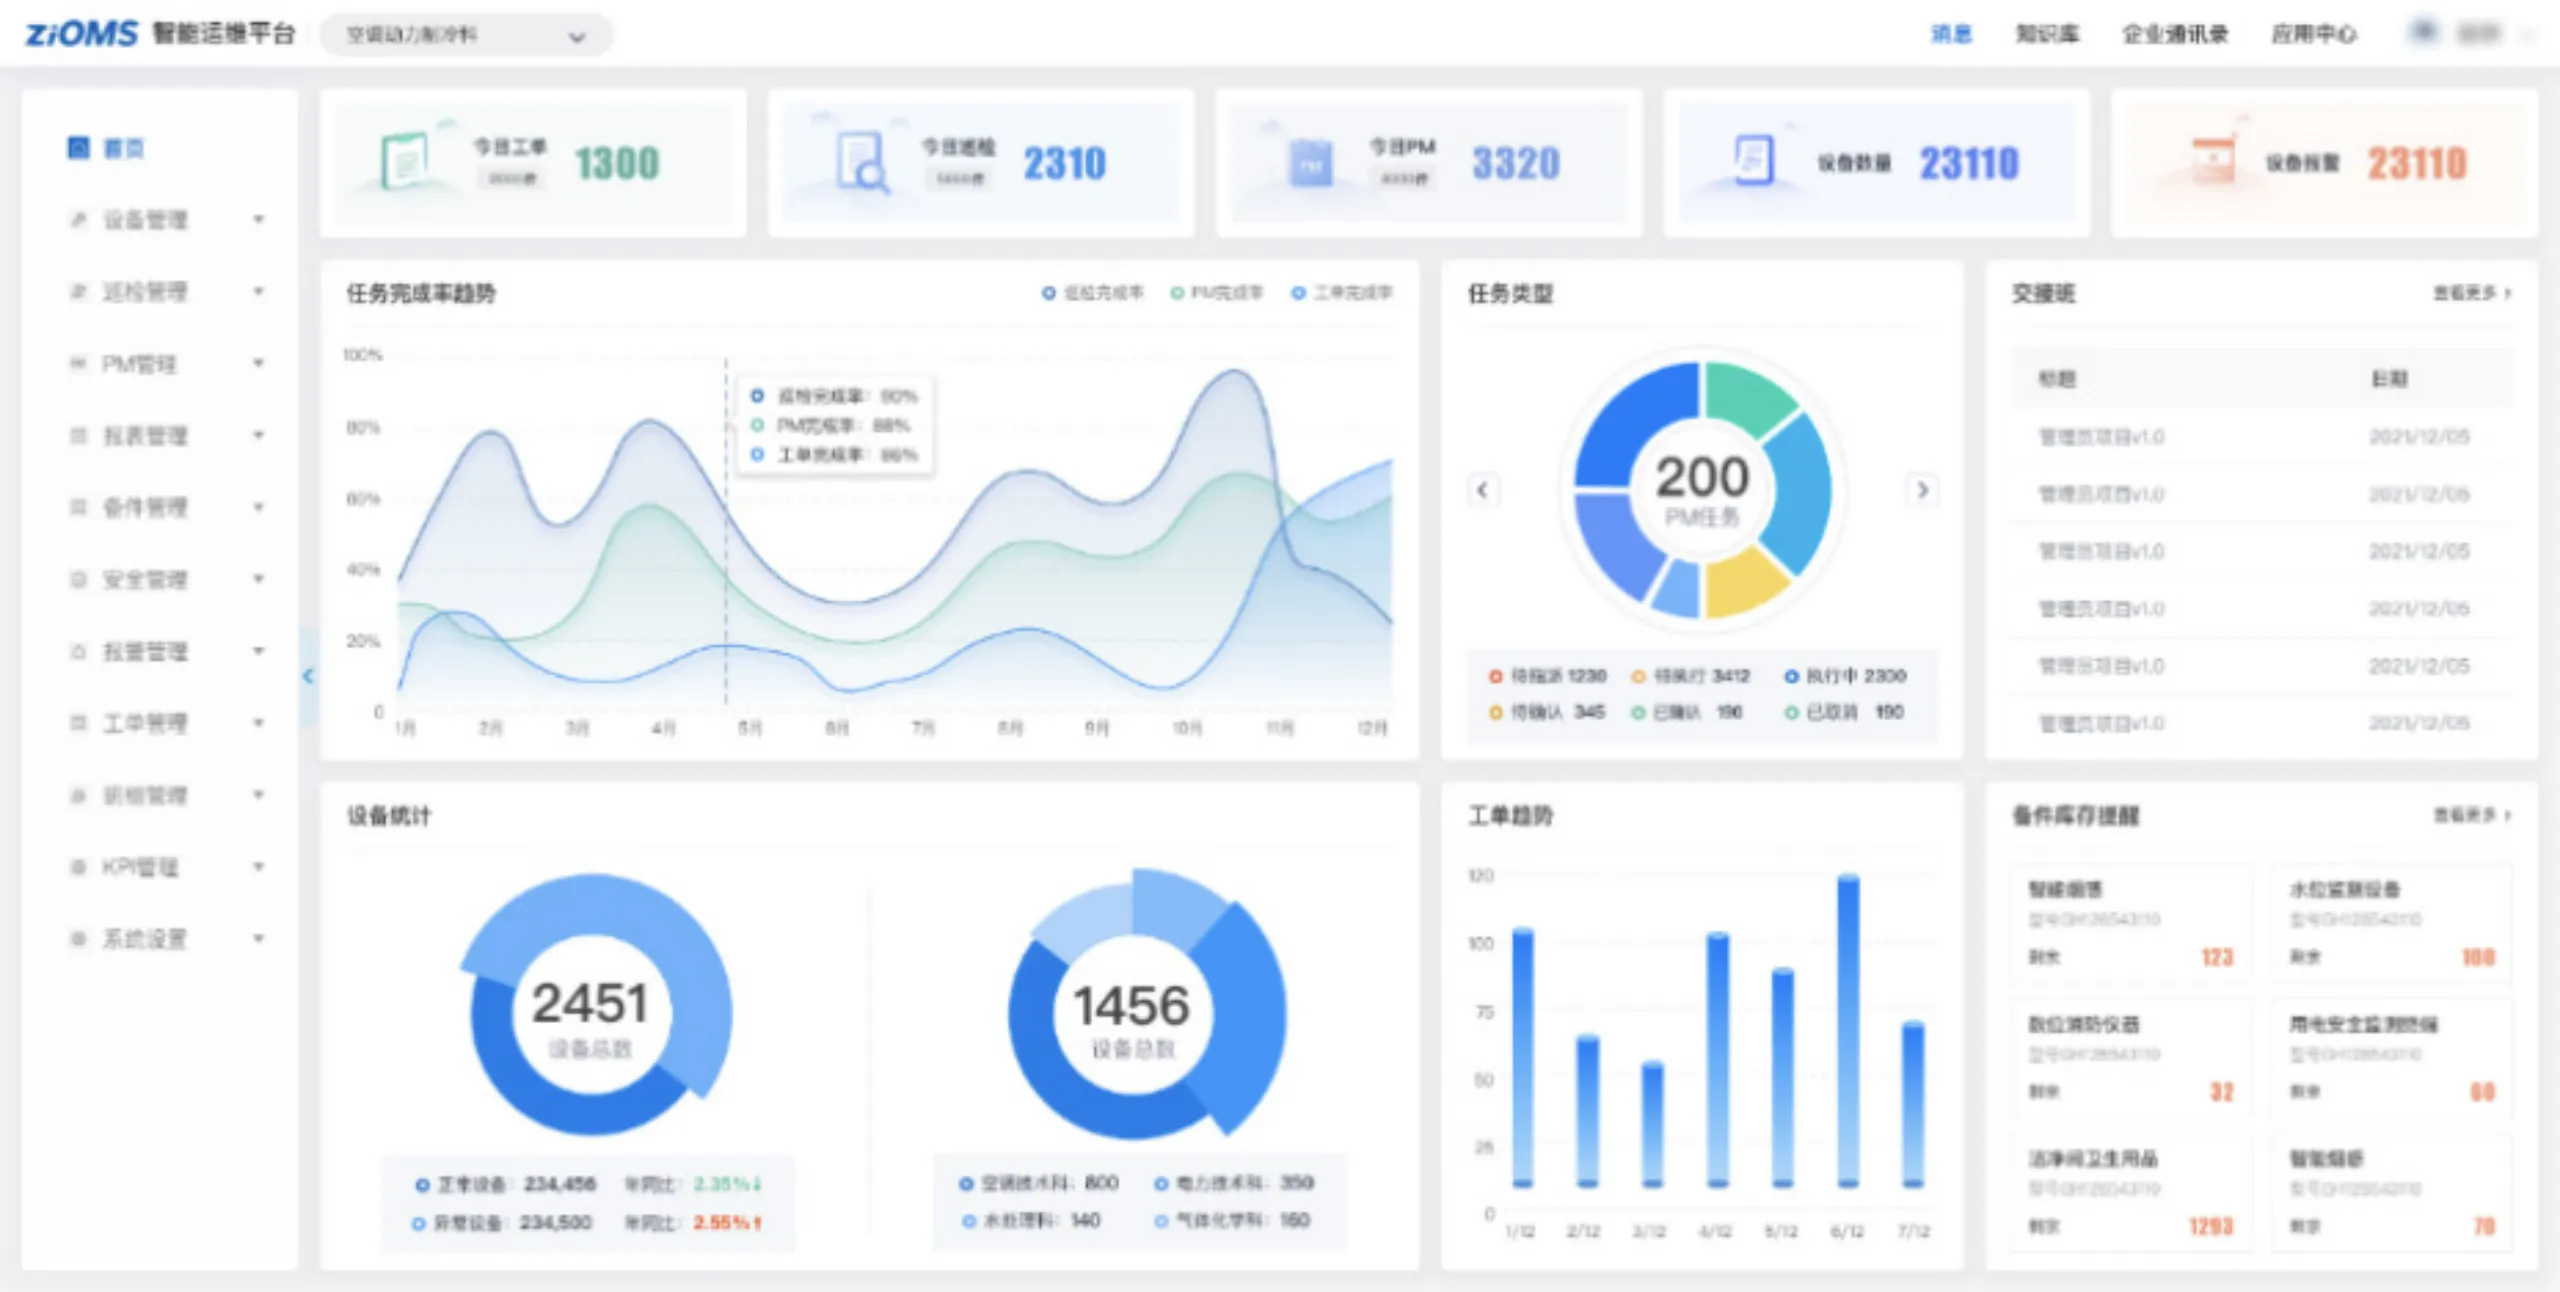Click 查看更多 in the 交接班 panel
This screenshot has width=2560, height=1292.
pos(2472,293)
